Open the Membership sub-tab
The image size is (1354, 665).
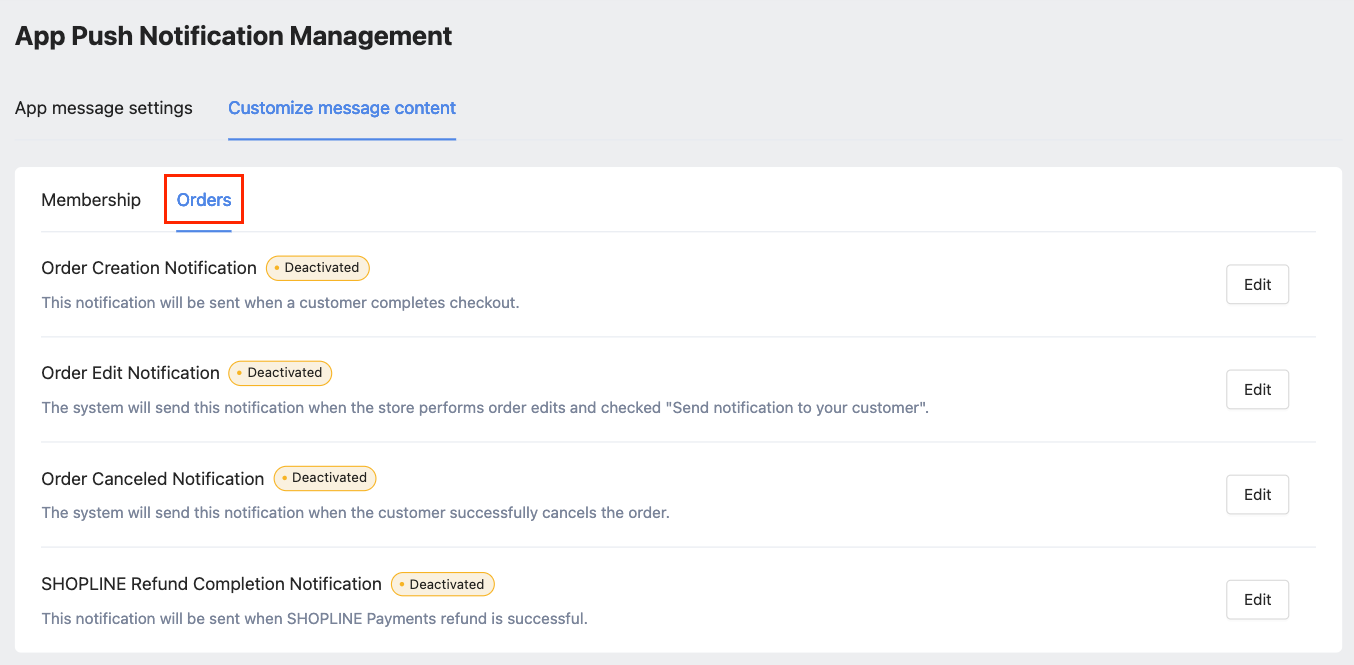pos(91,200)
